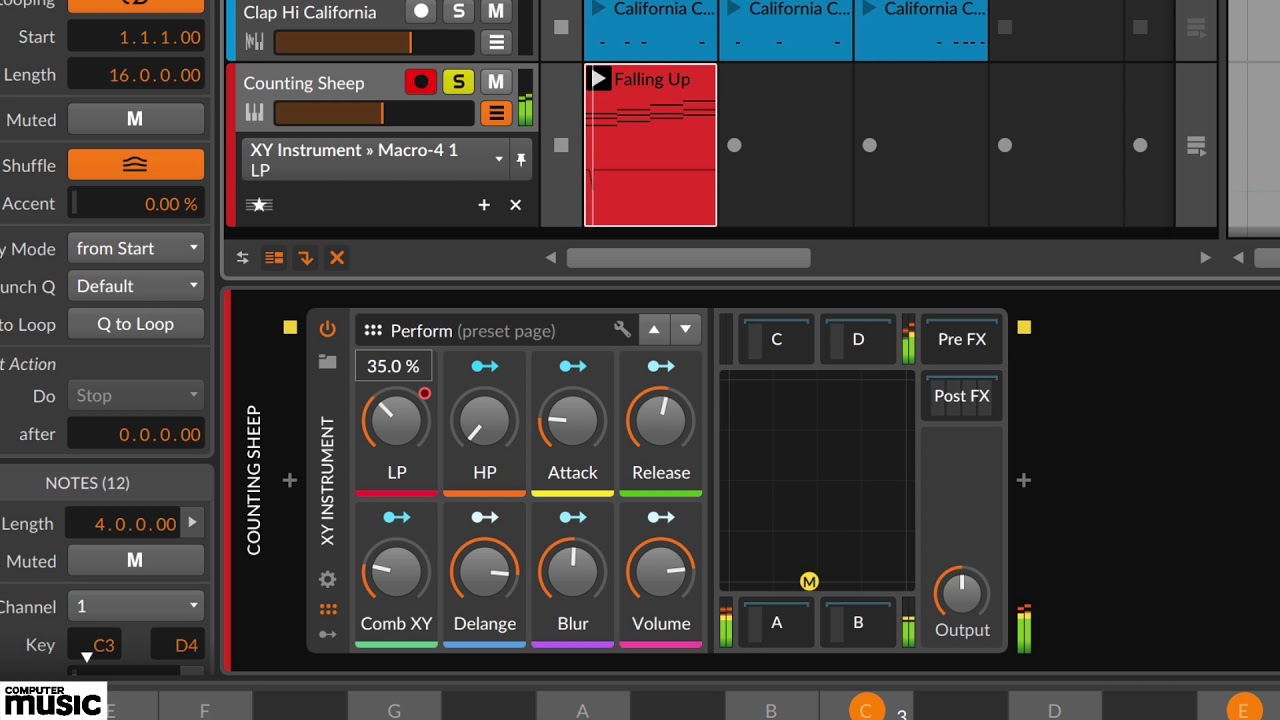
Task: Solo the Clap Hi California track
Action: (x=458, y=11)
